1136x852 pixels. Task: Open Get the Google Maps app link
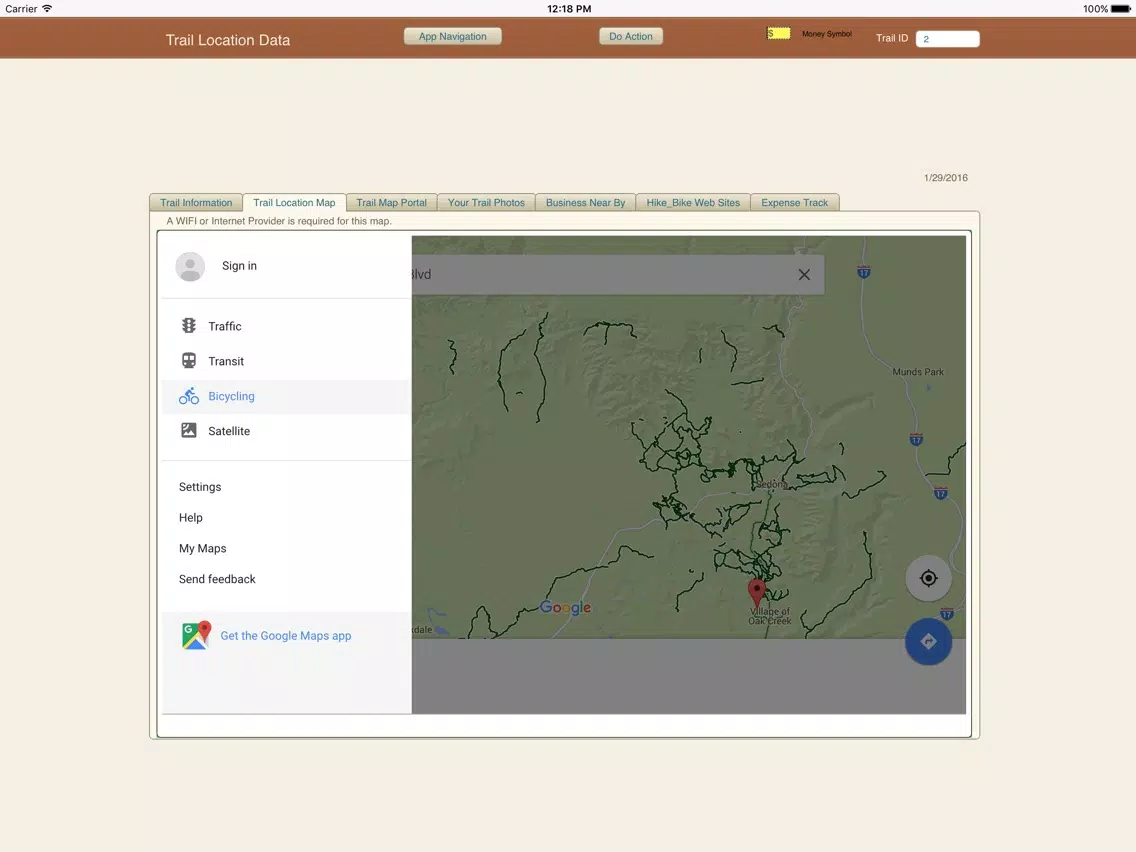click(x=285, y=636)
